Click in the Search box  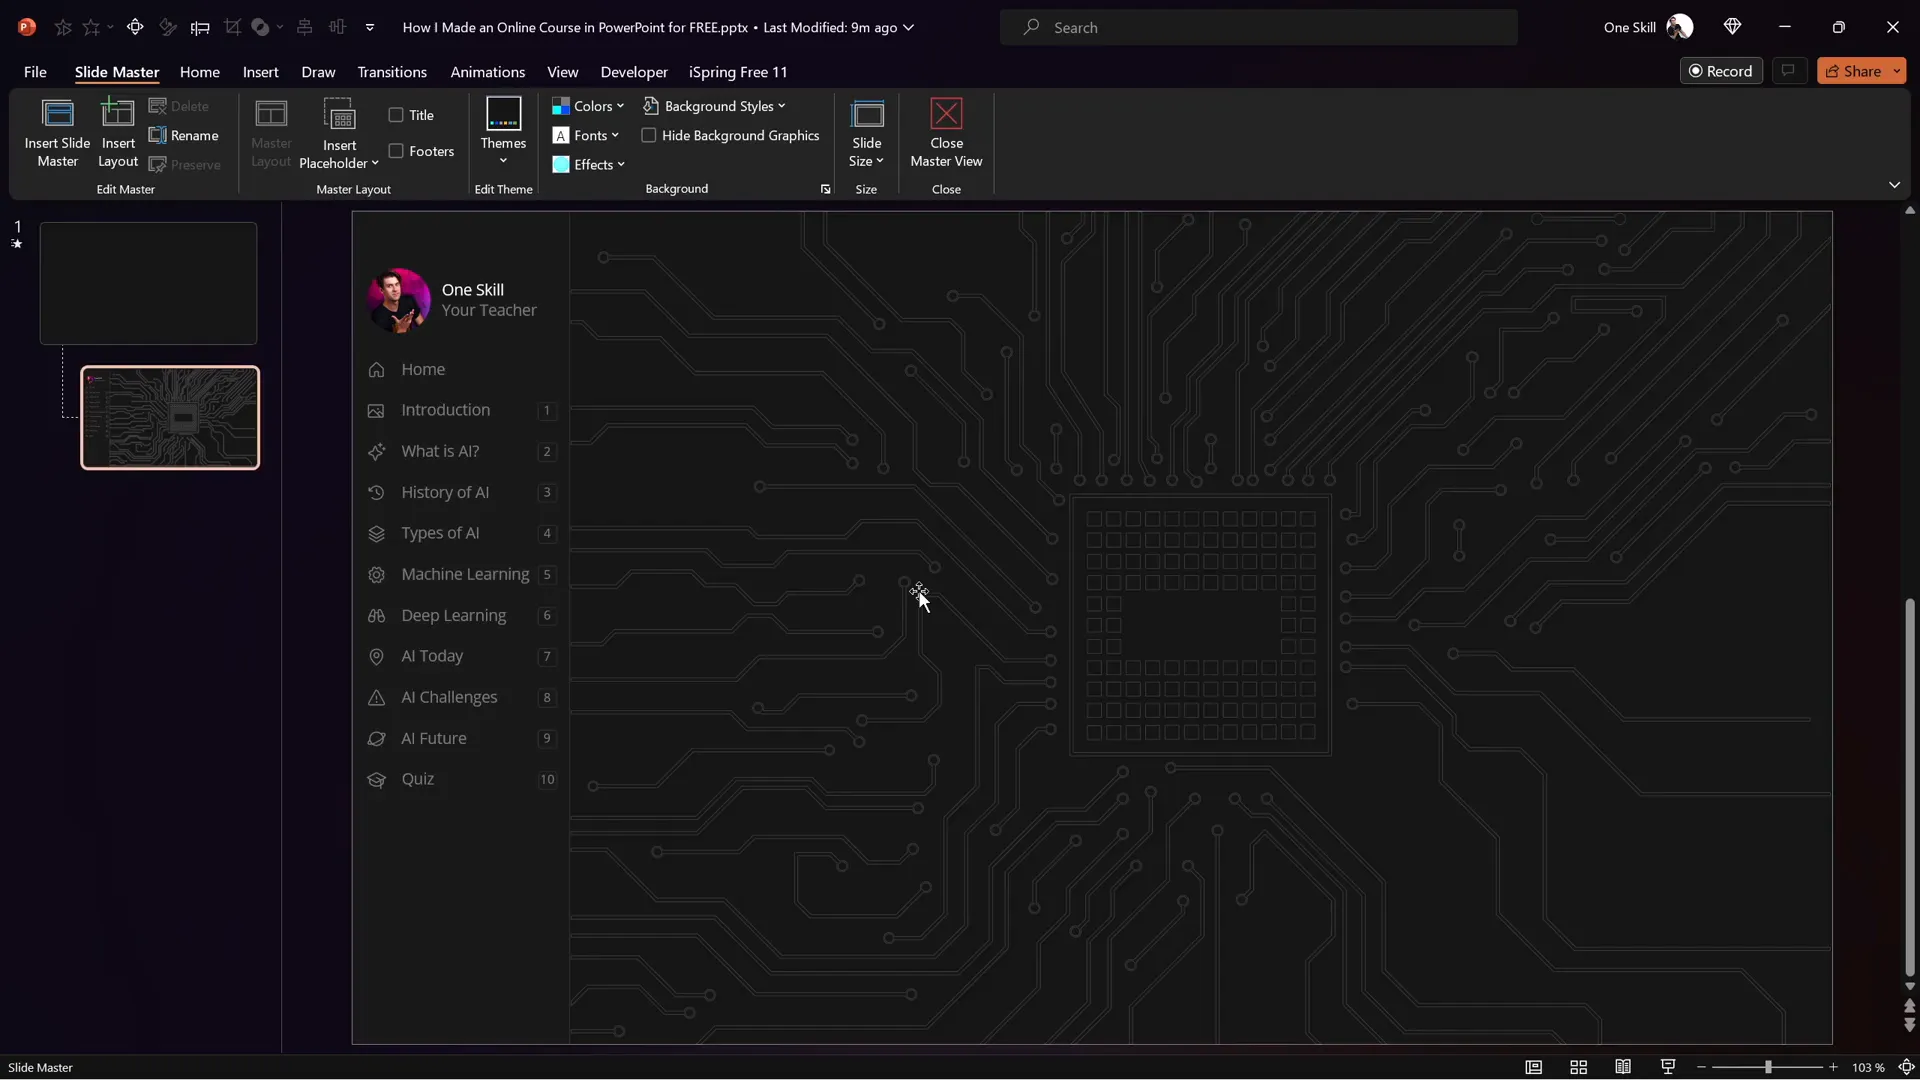pos(1259,28)
